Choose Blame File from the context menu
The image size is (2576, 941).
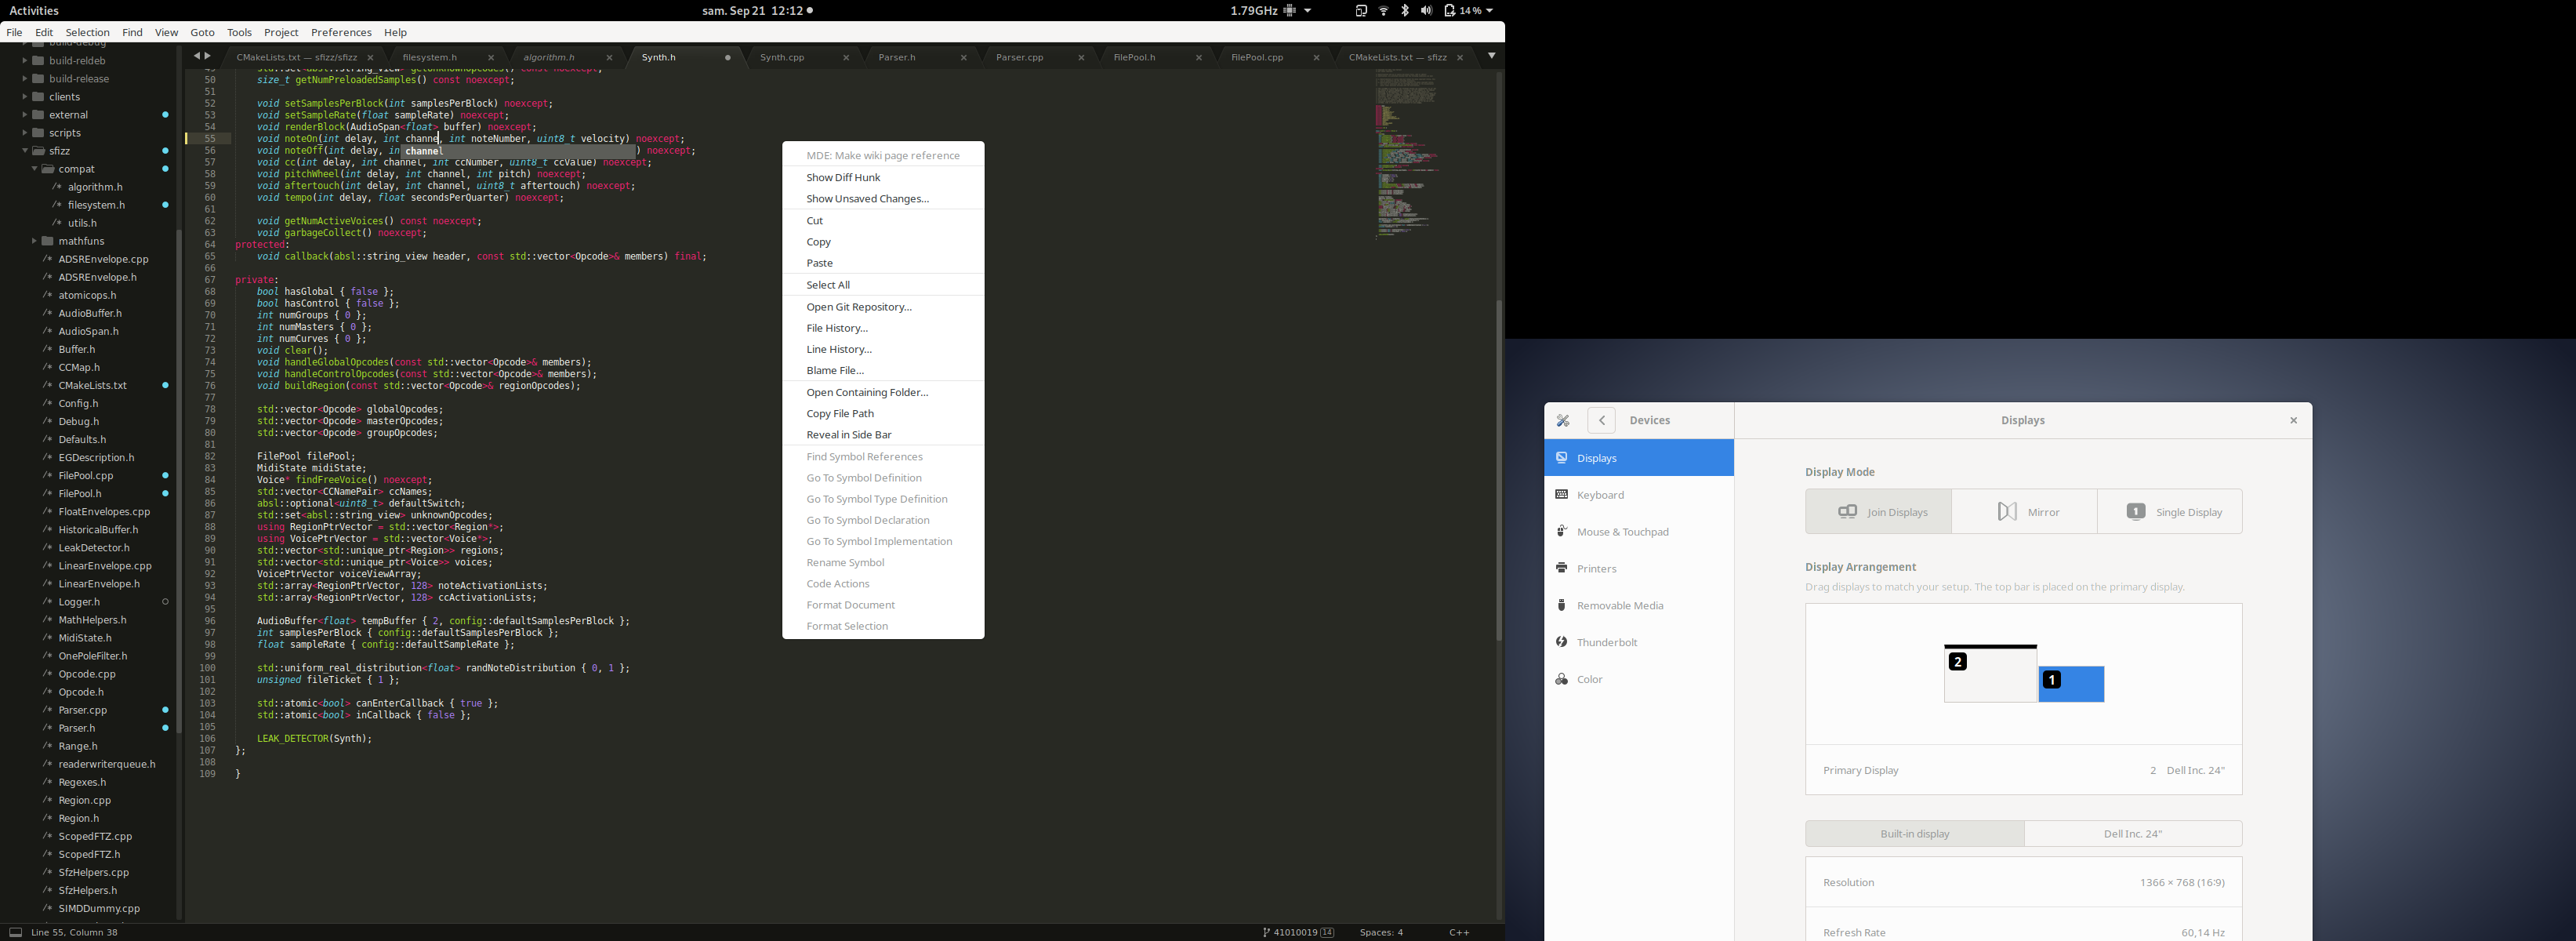click(834, 370)
